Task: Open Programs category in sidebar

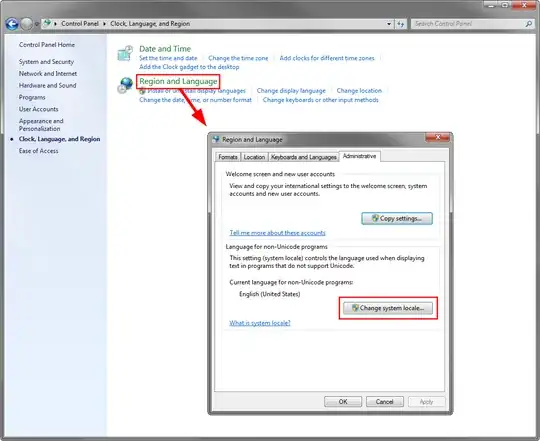Action: point(32,97)
